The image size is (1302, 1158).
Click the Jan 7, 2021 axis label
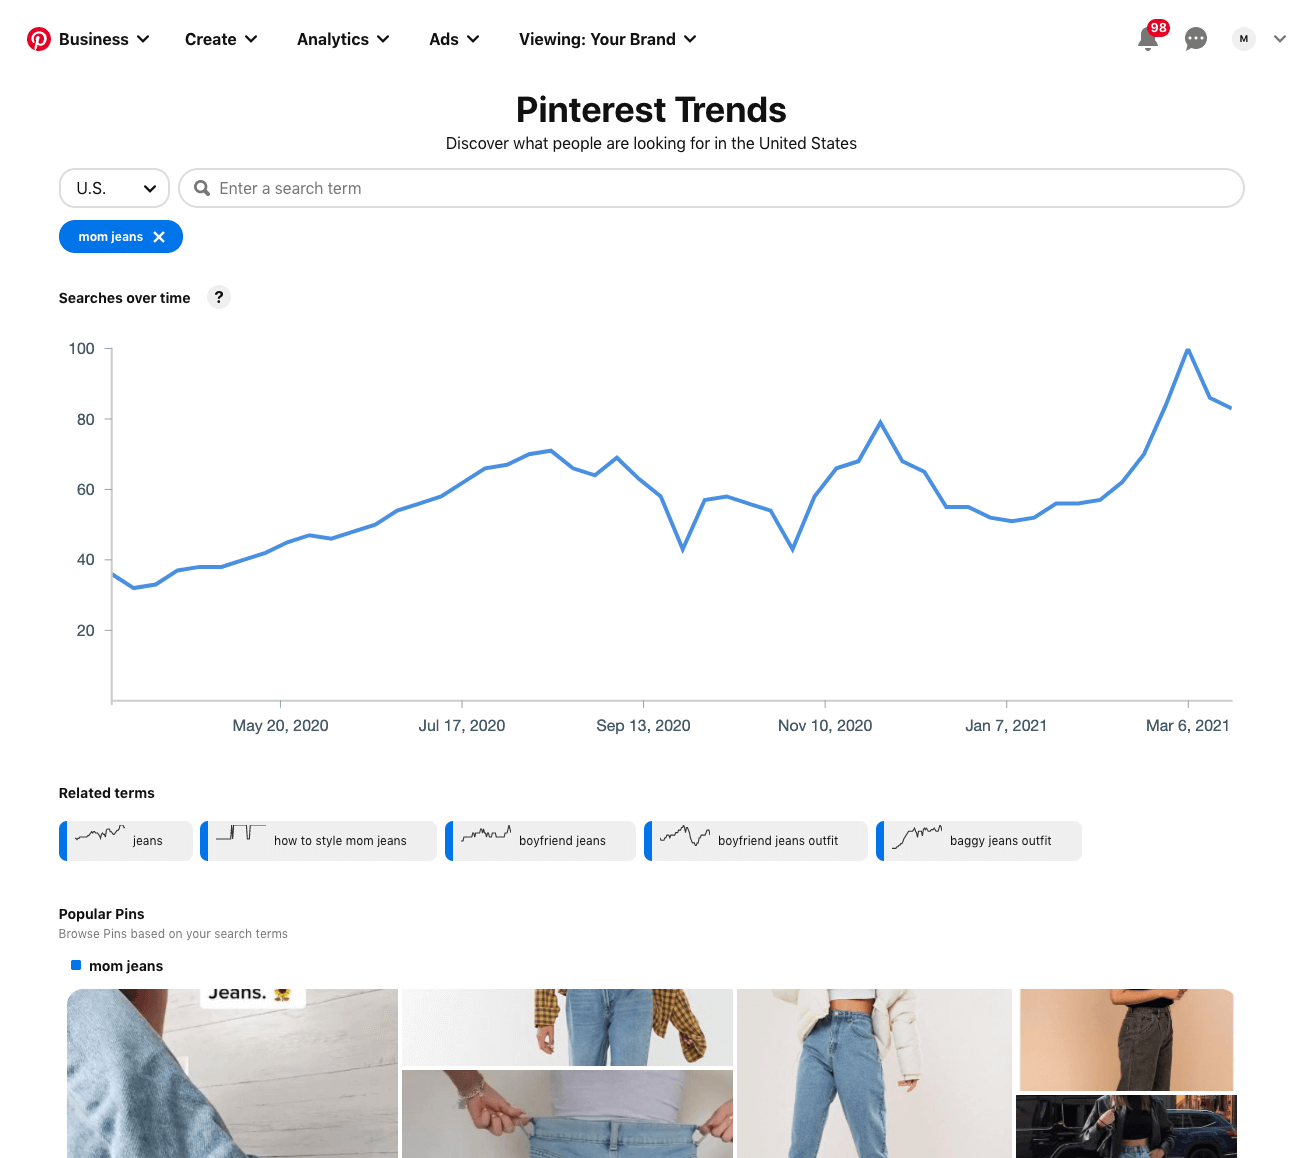click(1006, 726)
